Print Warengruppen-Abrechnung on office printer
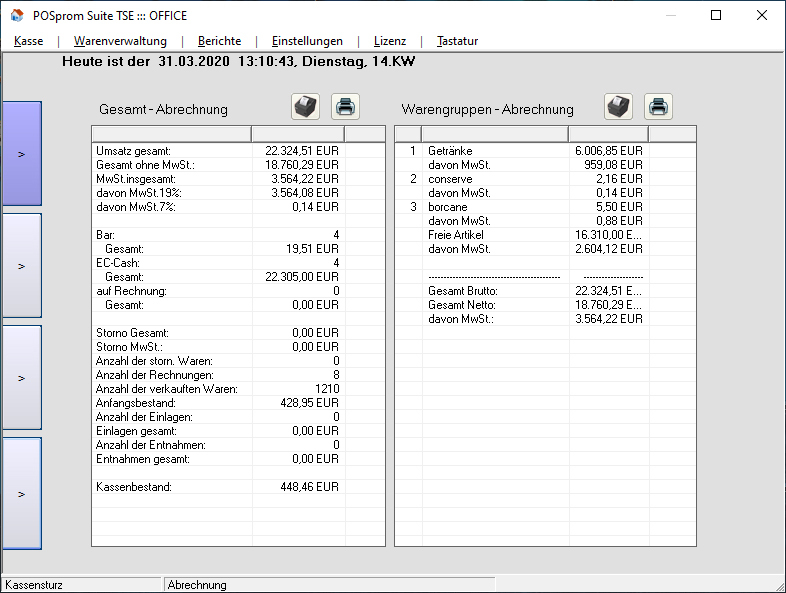Viewport: 786px width, 593px height. 658,107
